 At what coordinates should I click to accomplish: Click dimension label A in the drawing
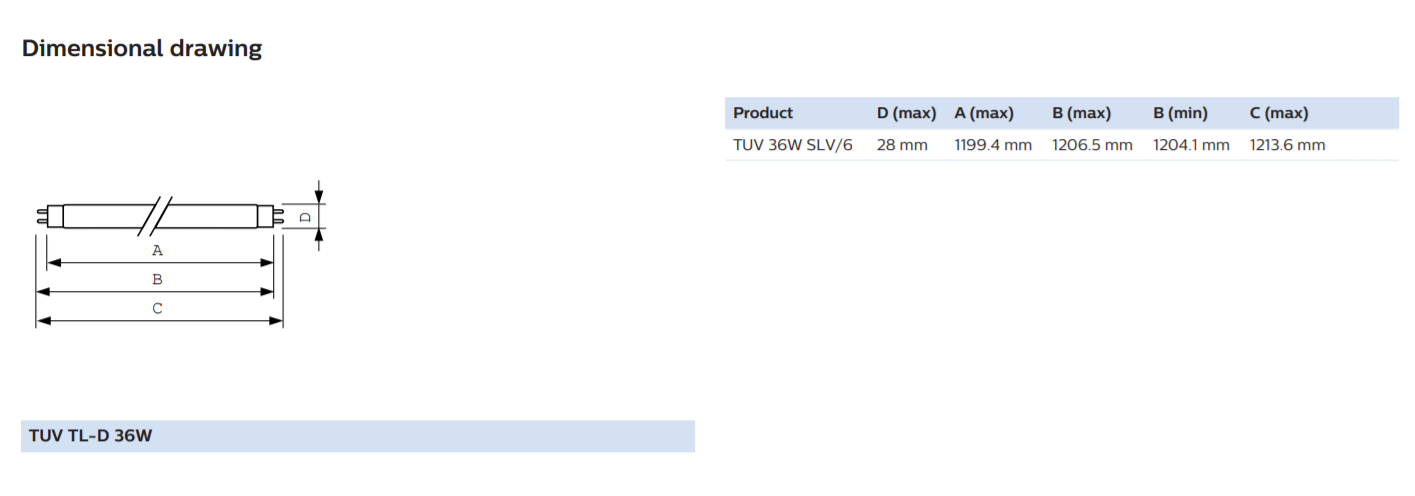pos(157,251)
